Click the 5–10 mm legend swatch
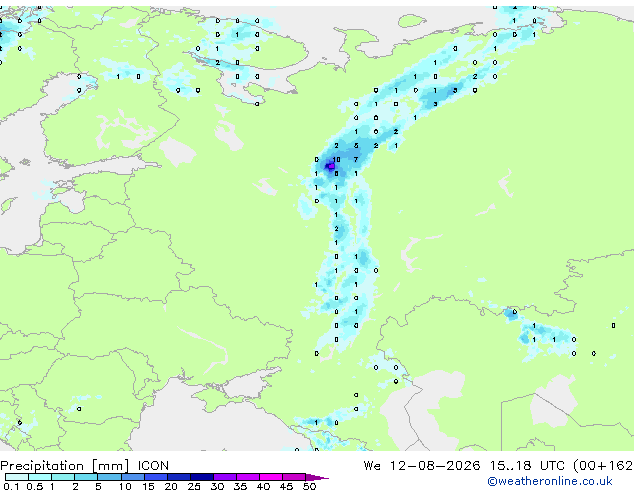The width and height of the screenshot is (634, 490). pyautogui.click(x=110, y=477)
